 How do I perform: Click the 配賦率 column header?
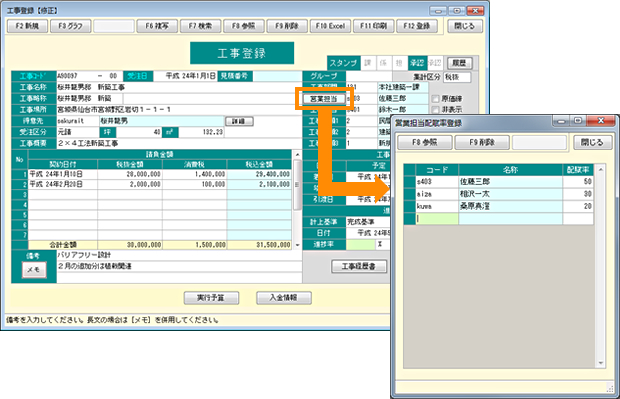tap(578, 170)
